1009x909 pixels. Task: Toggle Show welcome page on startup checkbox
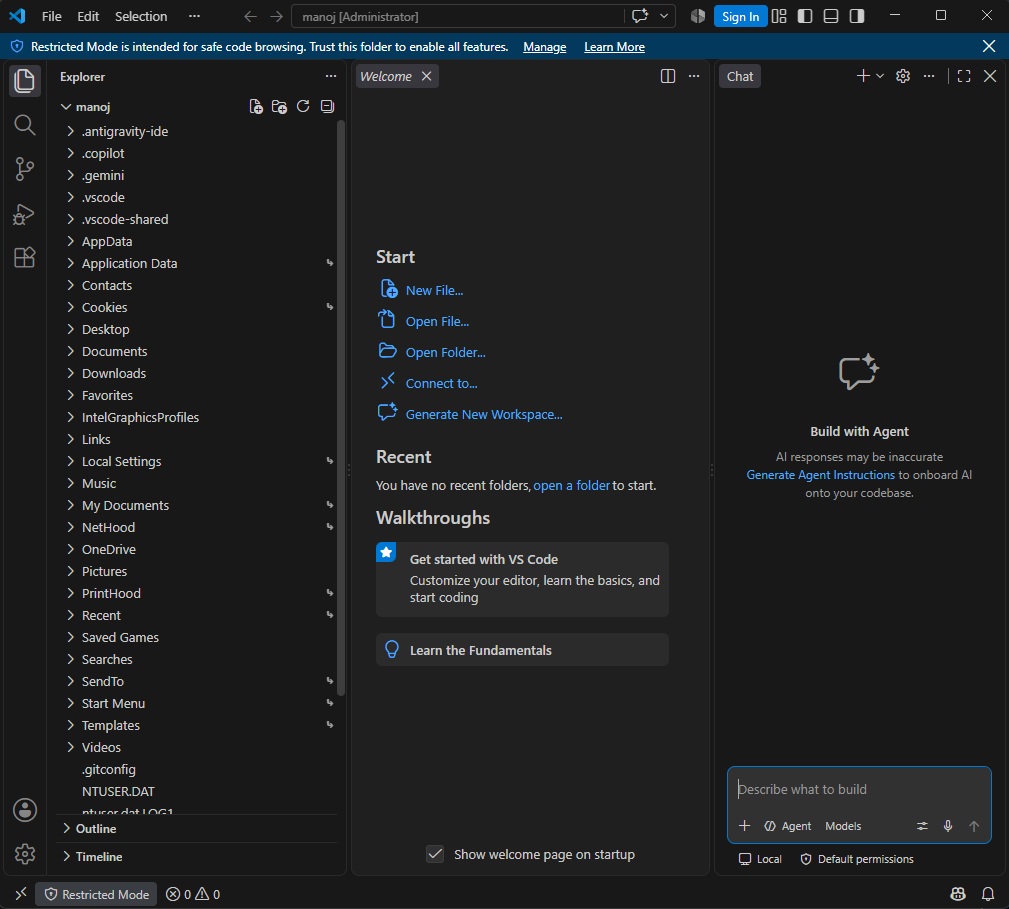click(435, 854)
